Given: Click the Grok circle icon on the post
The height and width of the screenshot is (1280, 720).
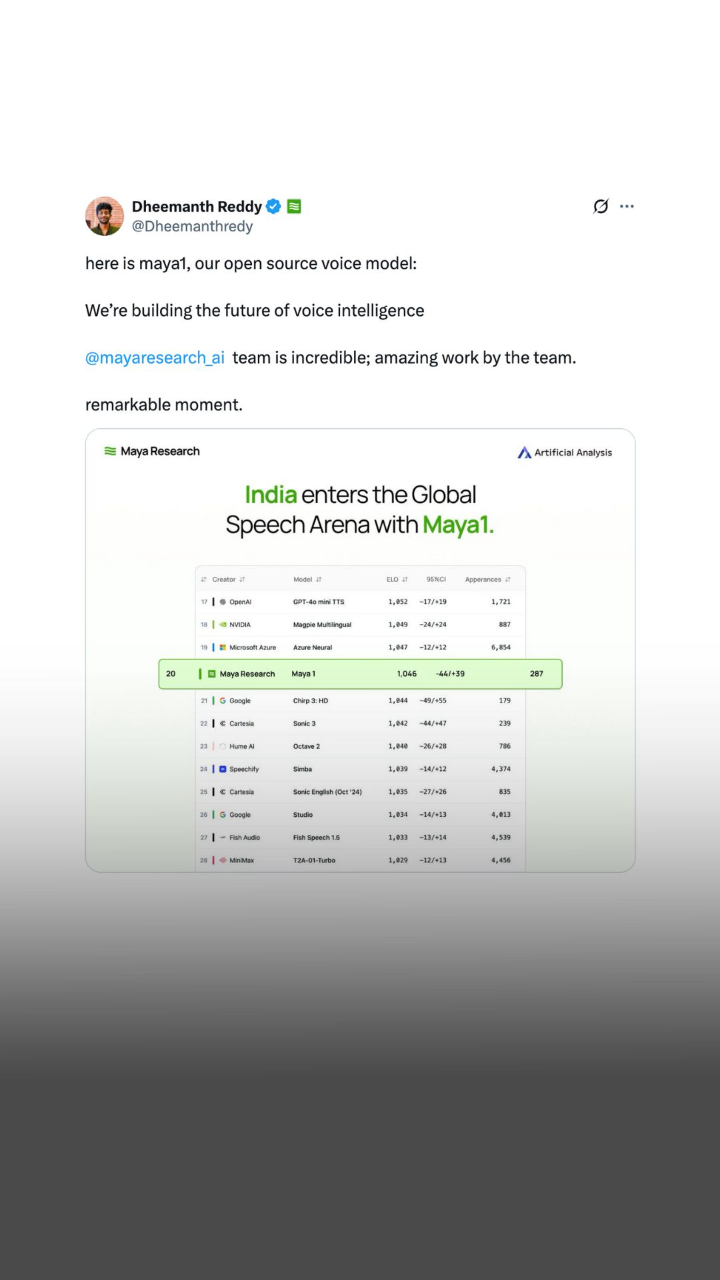Looking at the screenshot, I should tap(600, 206).
